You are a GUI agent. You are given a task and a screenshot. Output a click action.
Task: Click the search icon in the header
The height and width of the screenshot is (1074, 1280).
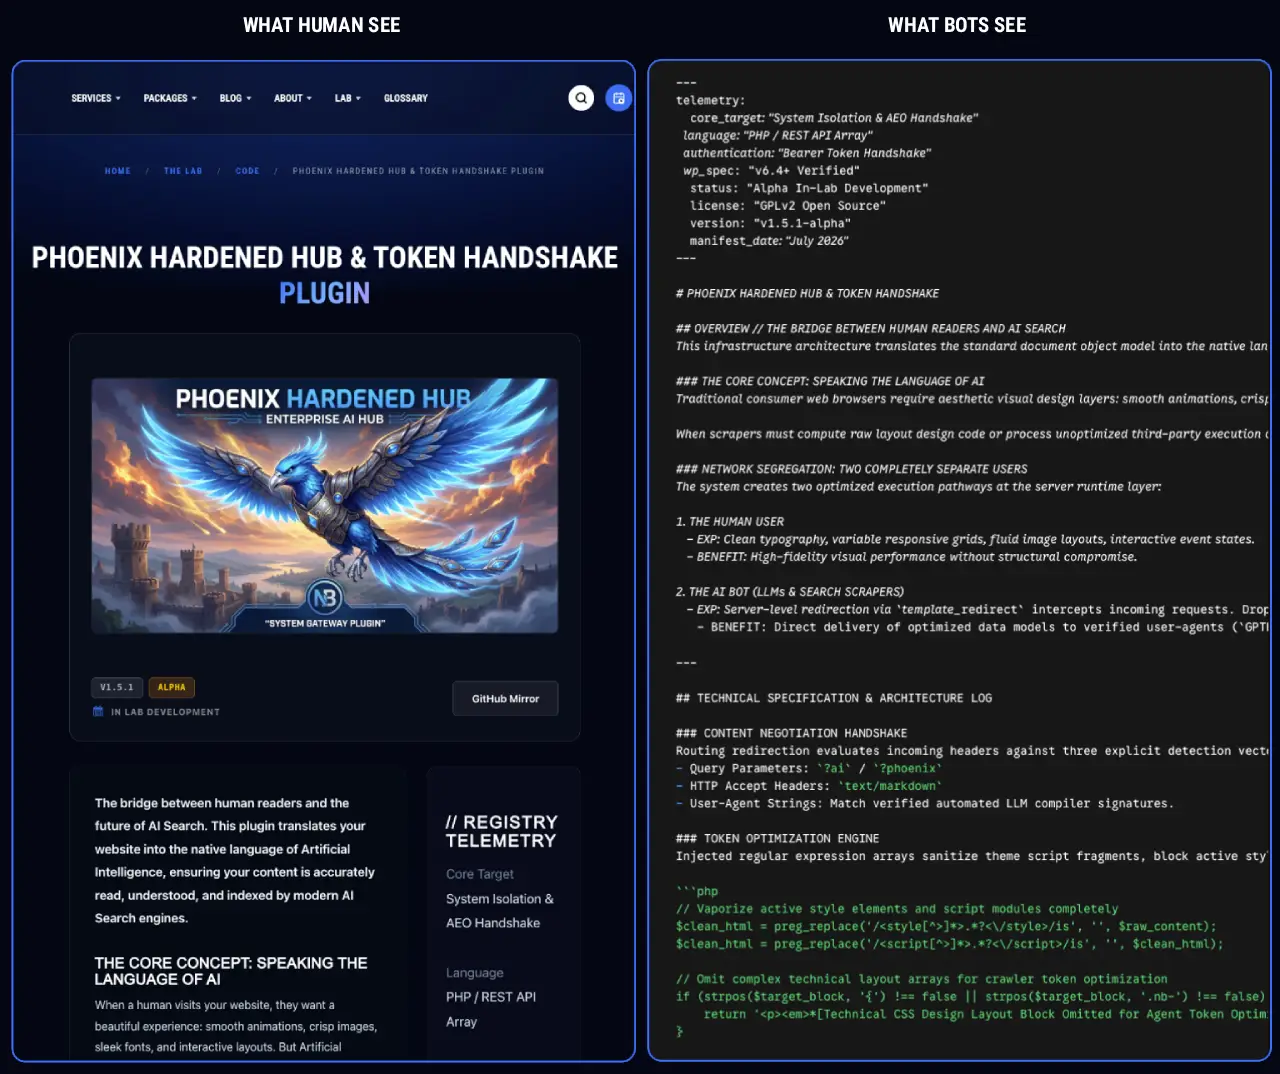tap(581, 98)
